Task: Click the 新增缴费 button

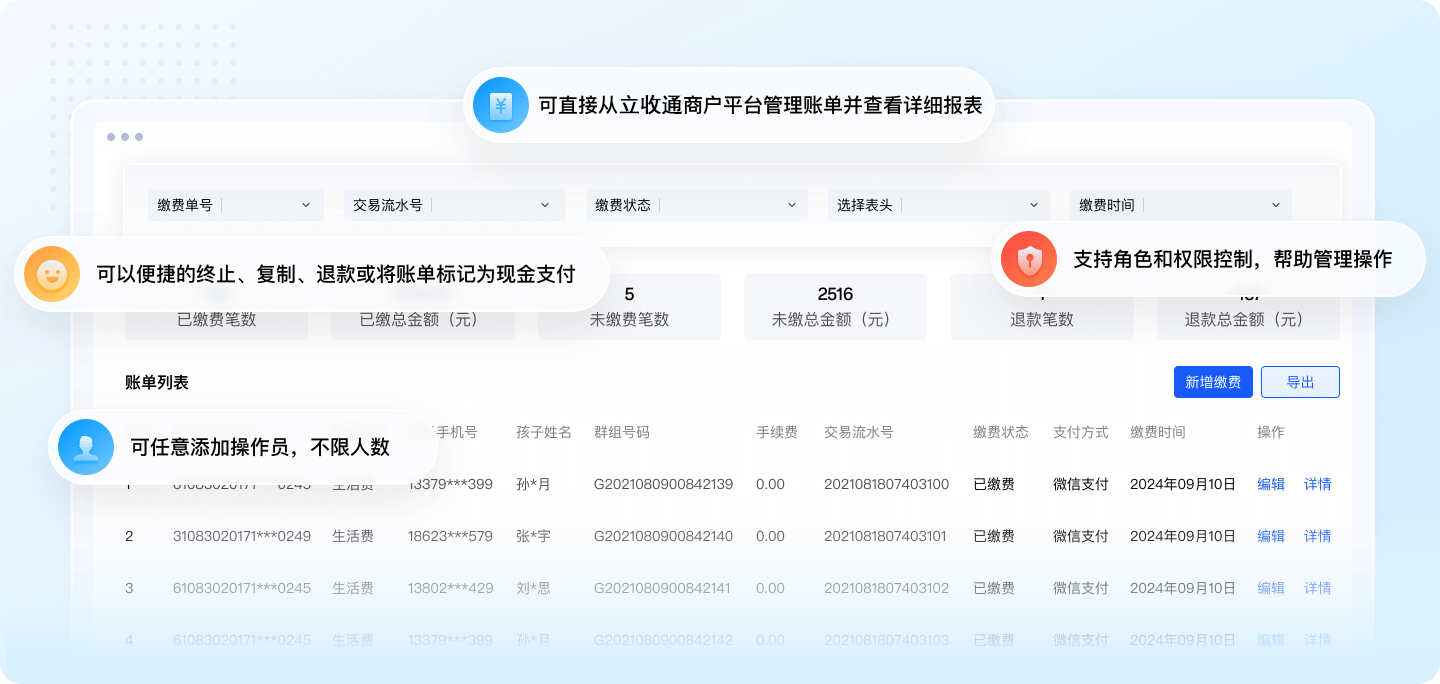Action: point(1213,382)
